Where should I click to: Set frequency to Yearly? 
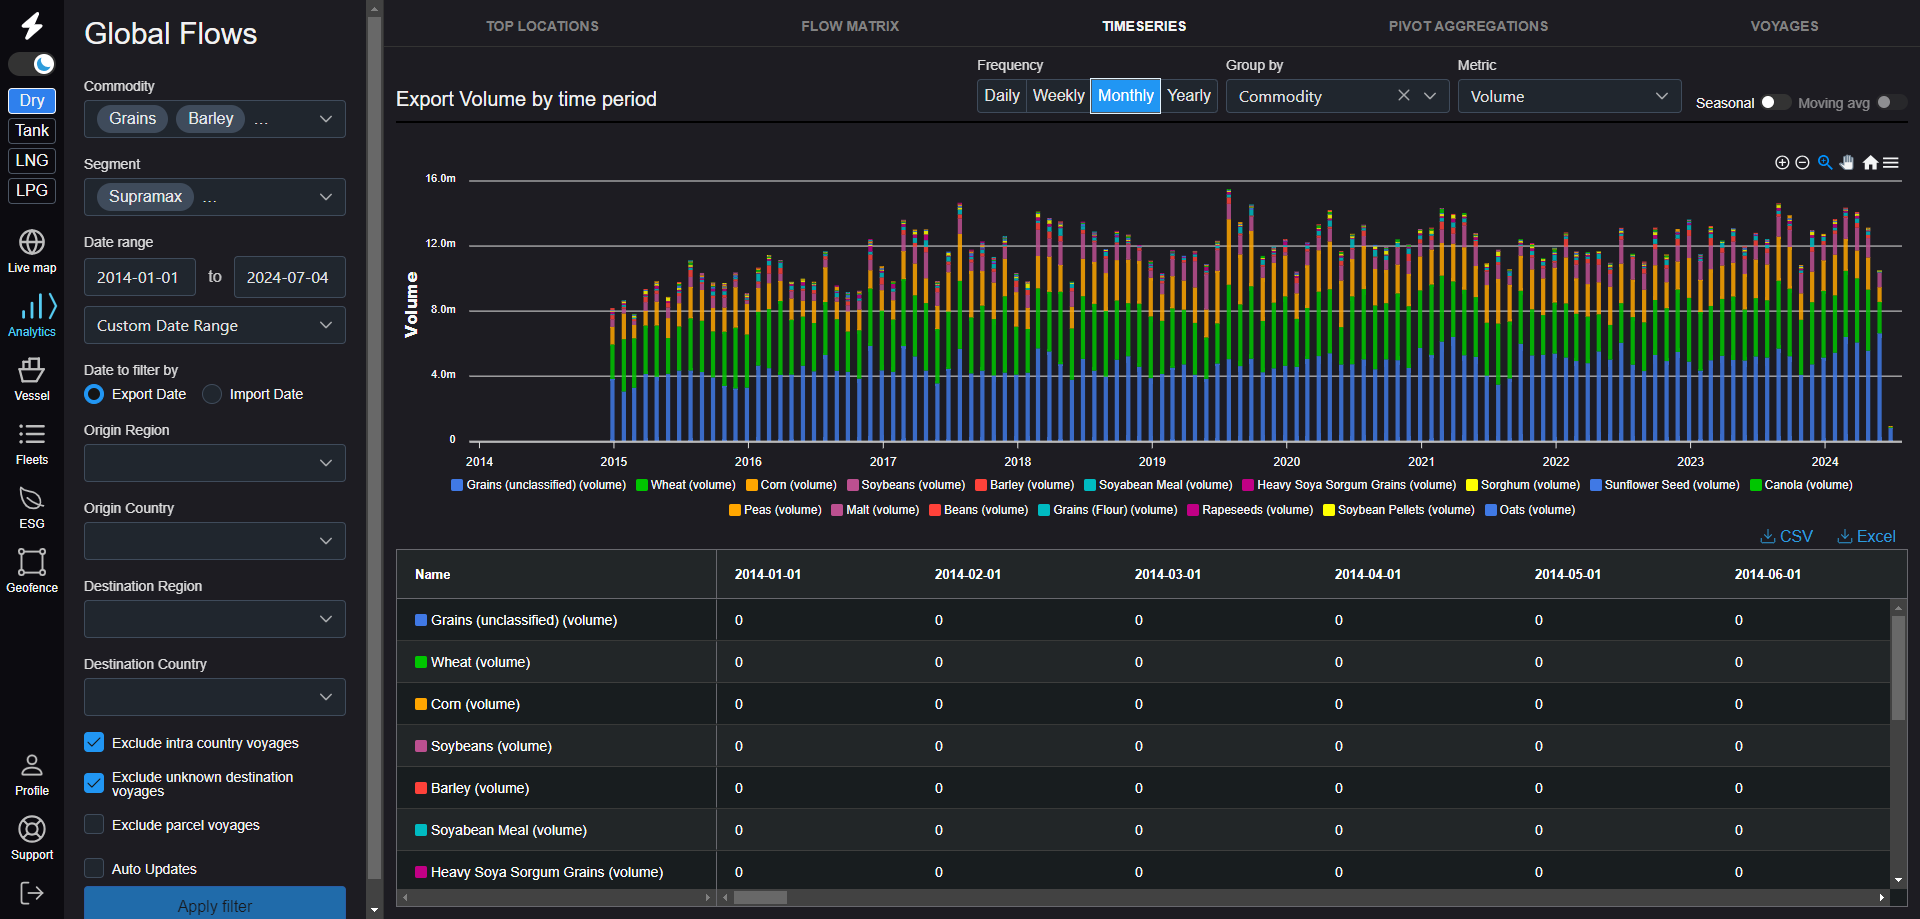point(1189,96)
